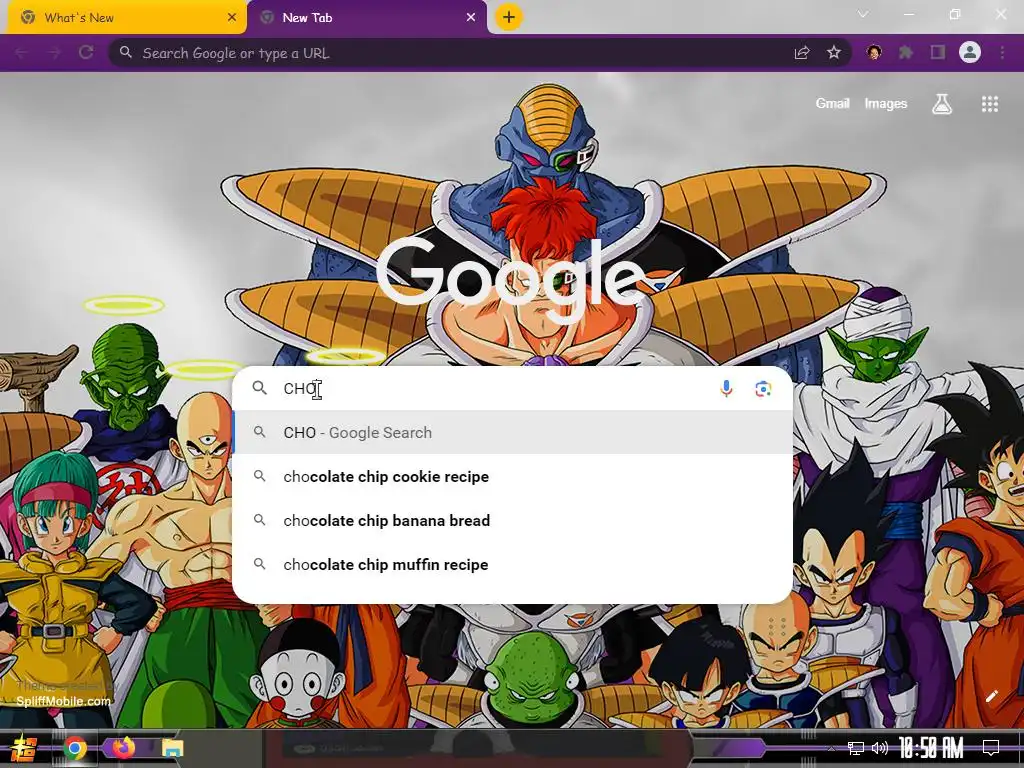Viewport: 1024px width, 768px height.
Task: Search by image with Google Lens icon
Action: [x=763, y=389]
